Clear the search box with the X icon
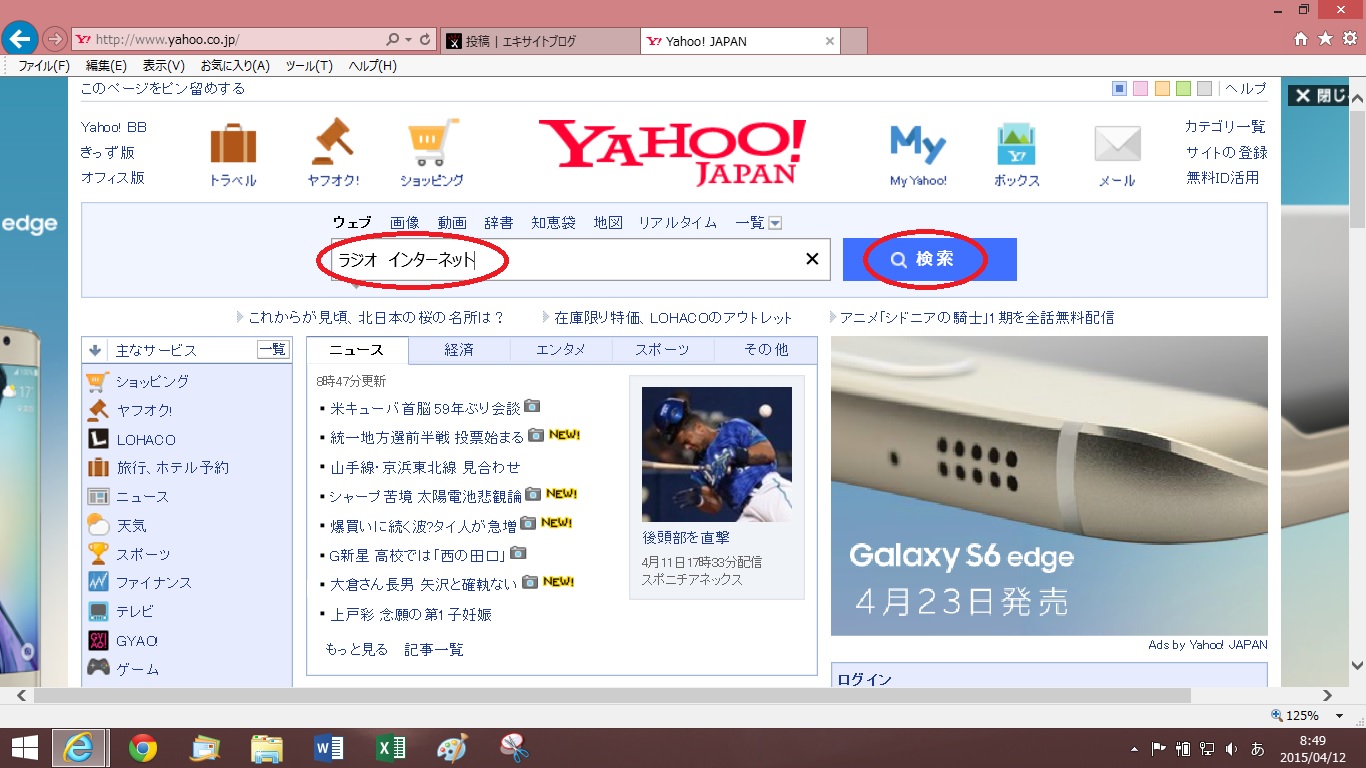This screenshot has height=768, width=1366. (812, 260)
